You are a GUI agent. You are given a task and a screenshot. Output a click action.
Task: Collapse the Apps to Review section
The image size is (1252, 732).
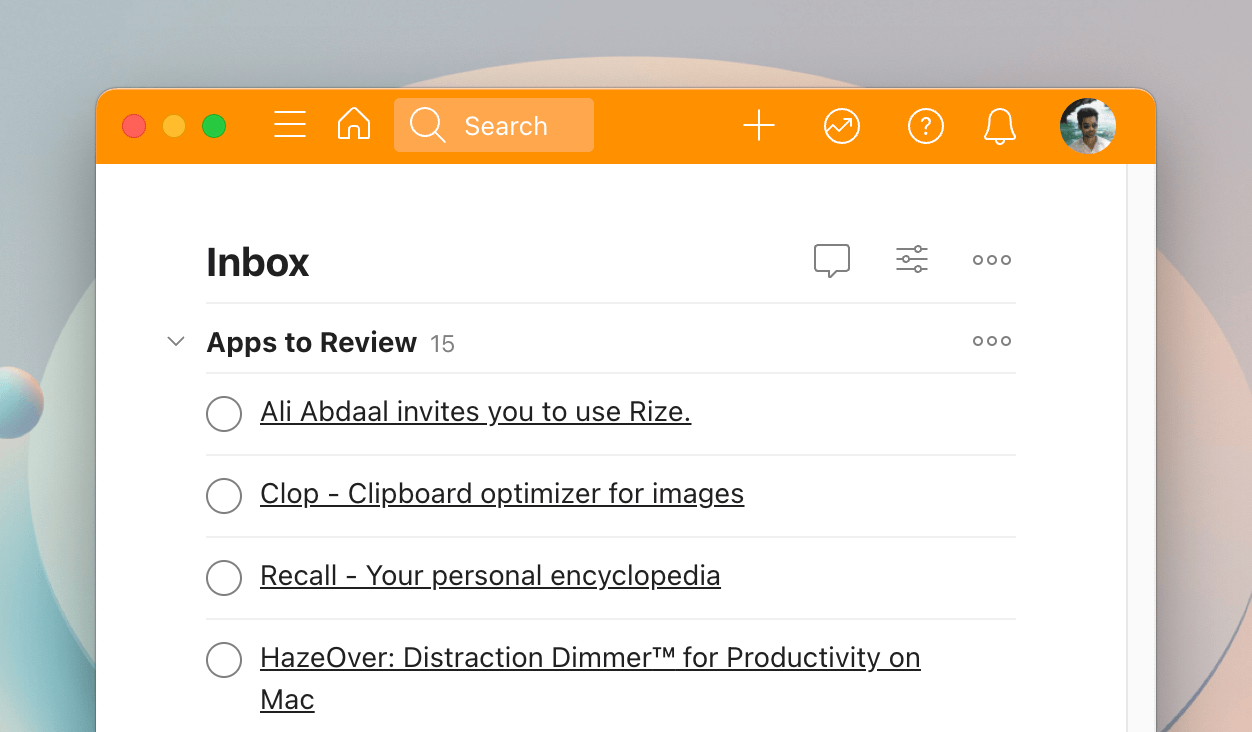[176, 342]
